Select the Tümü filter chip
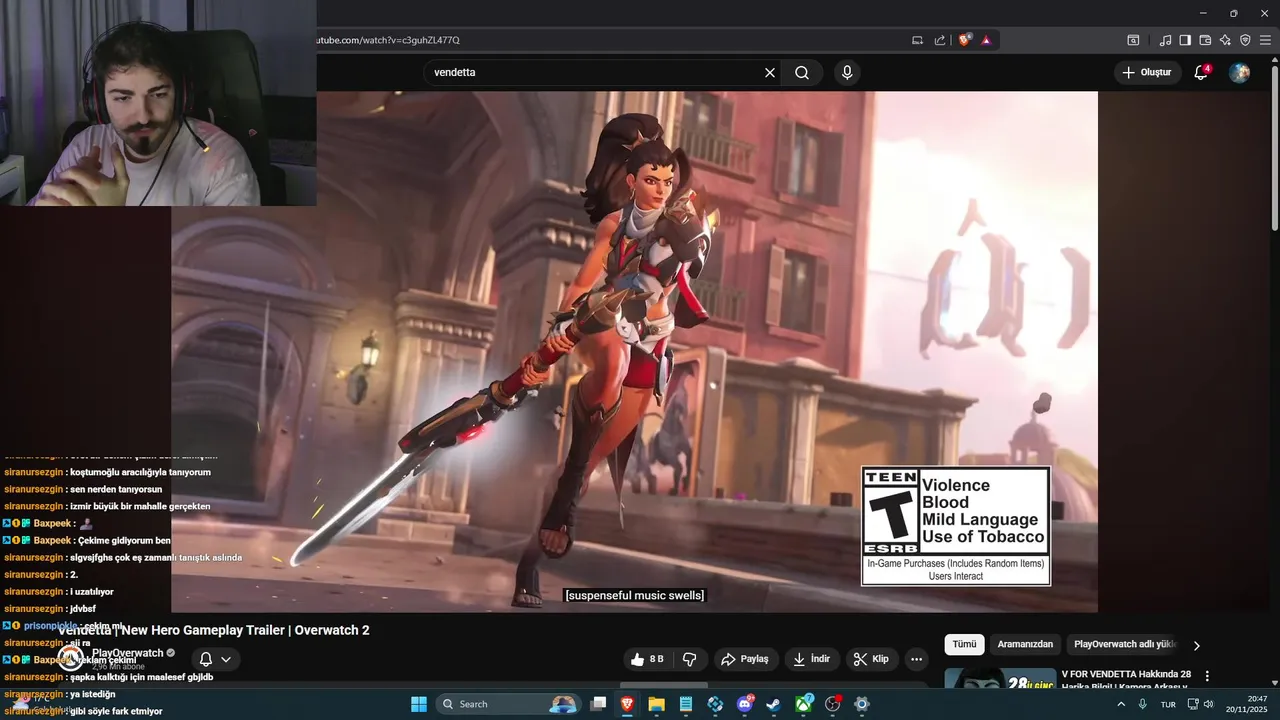The image size is (1280, 720). pyautogui.click(x=964, y=645)
